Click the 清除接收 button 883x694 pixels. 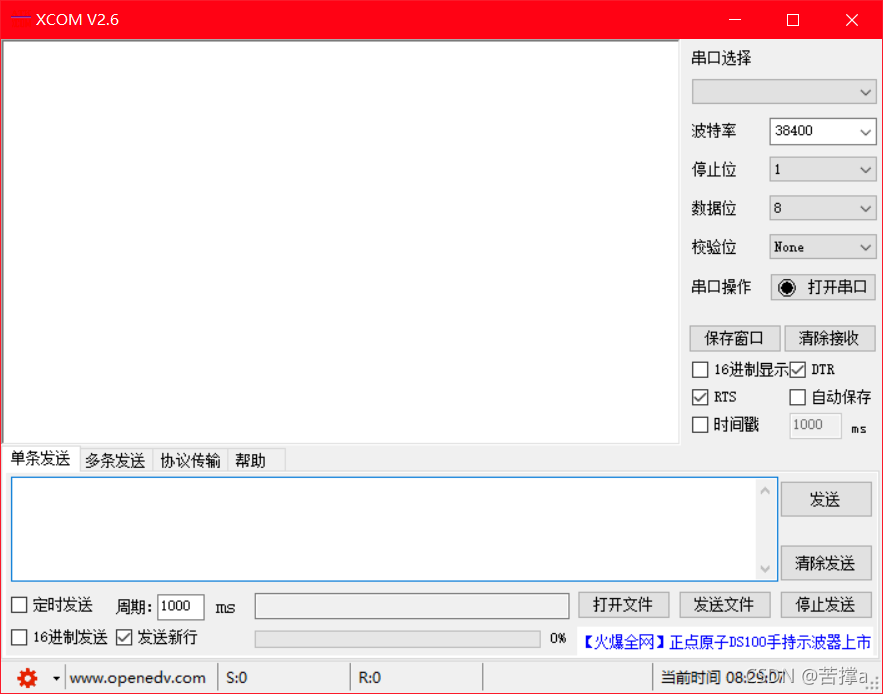830,339
